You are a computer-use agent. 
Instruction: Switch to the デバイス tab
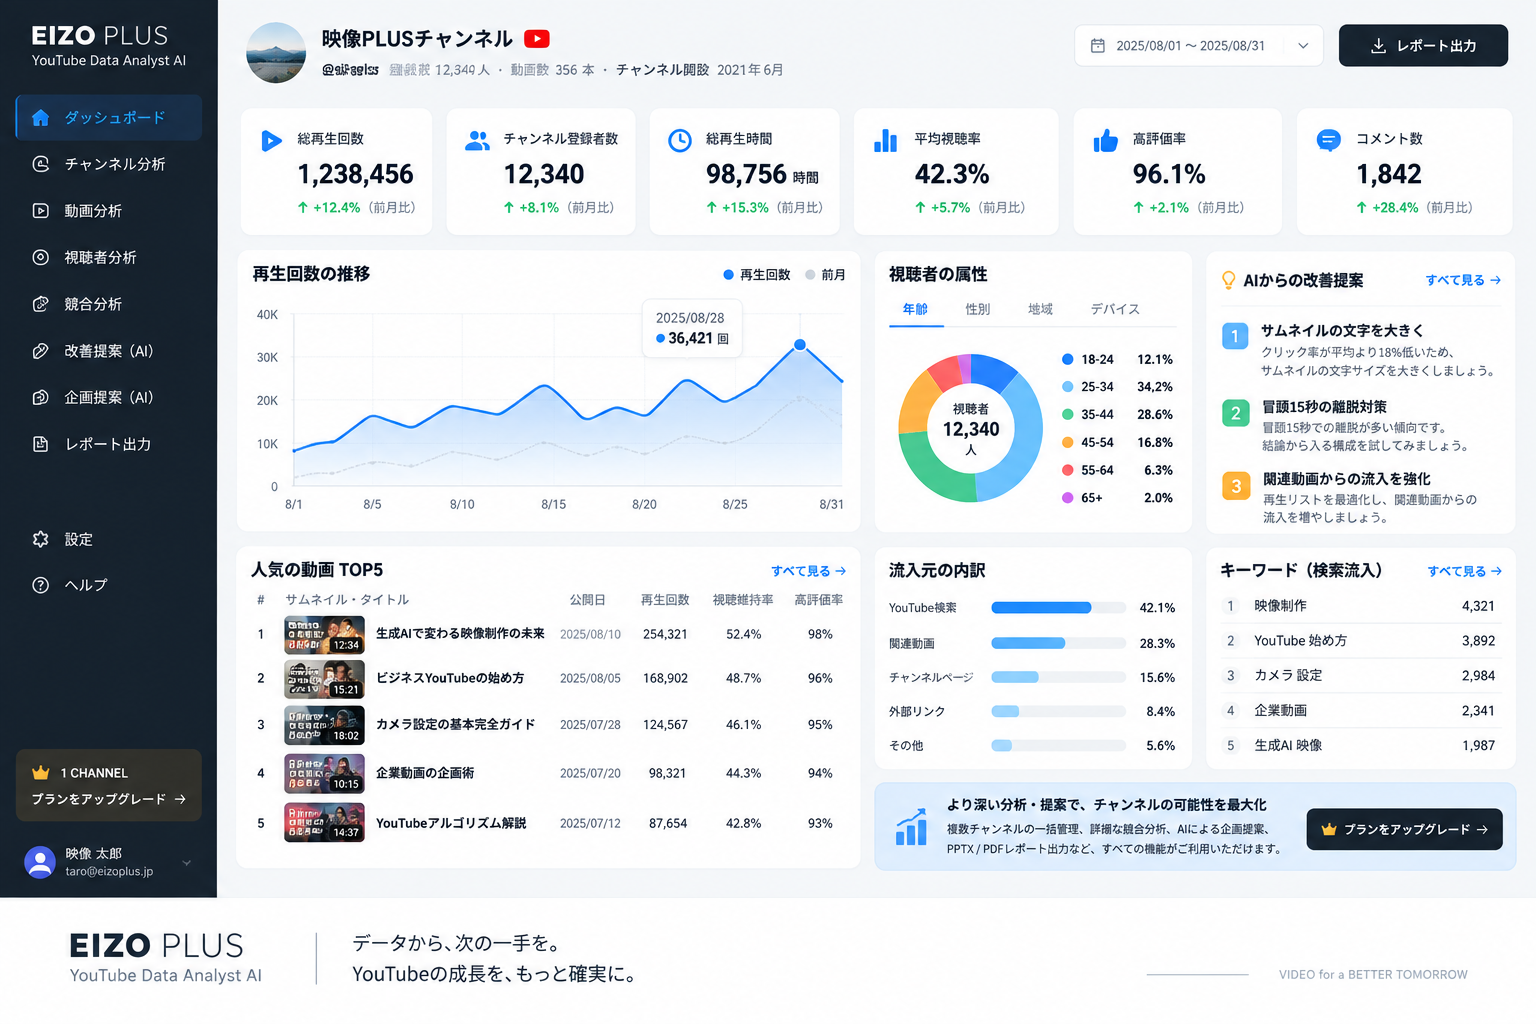coord(1115,310)
